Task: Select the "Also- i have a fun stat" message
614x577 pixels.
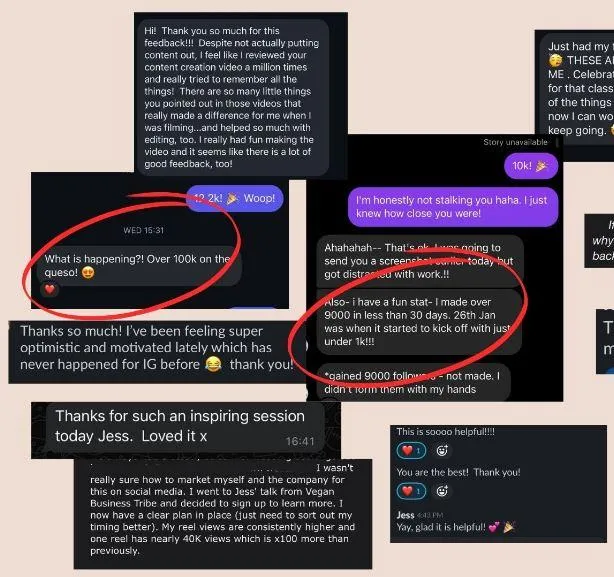Action: [419, 322]
